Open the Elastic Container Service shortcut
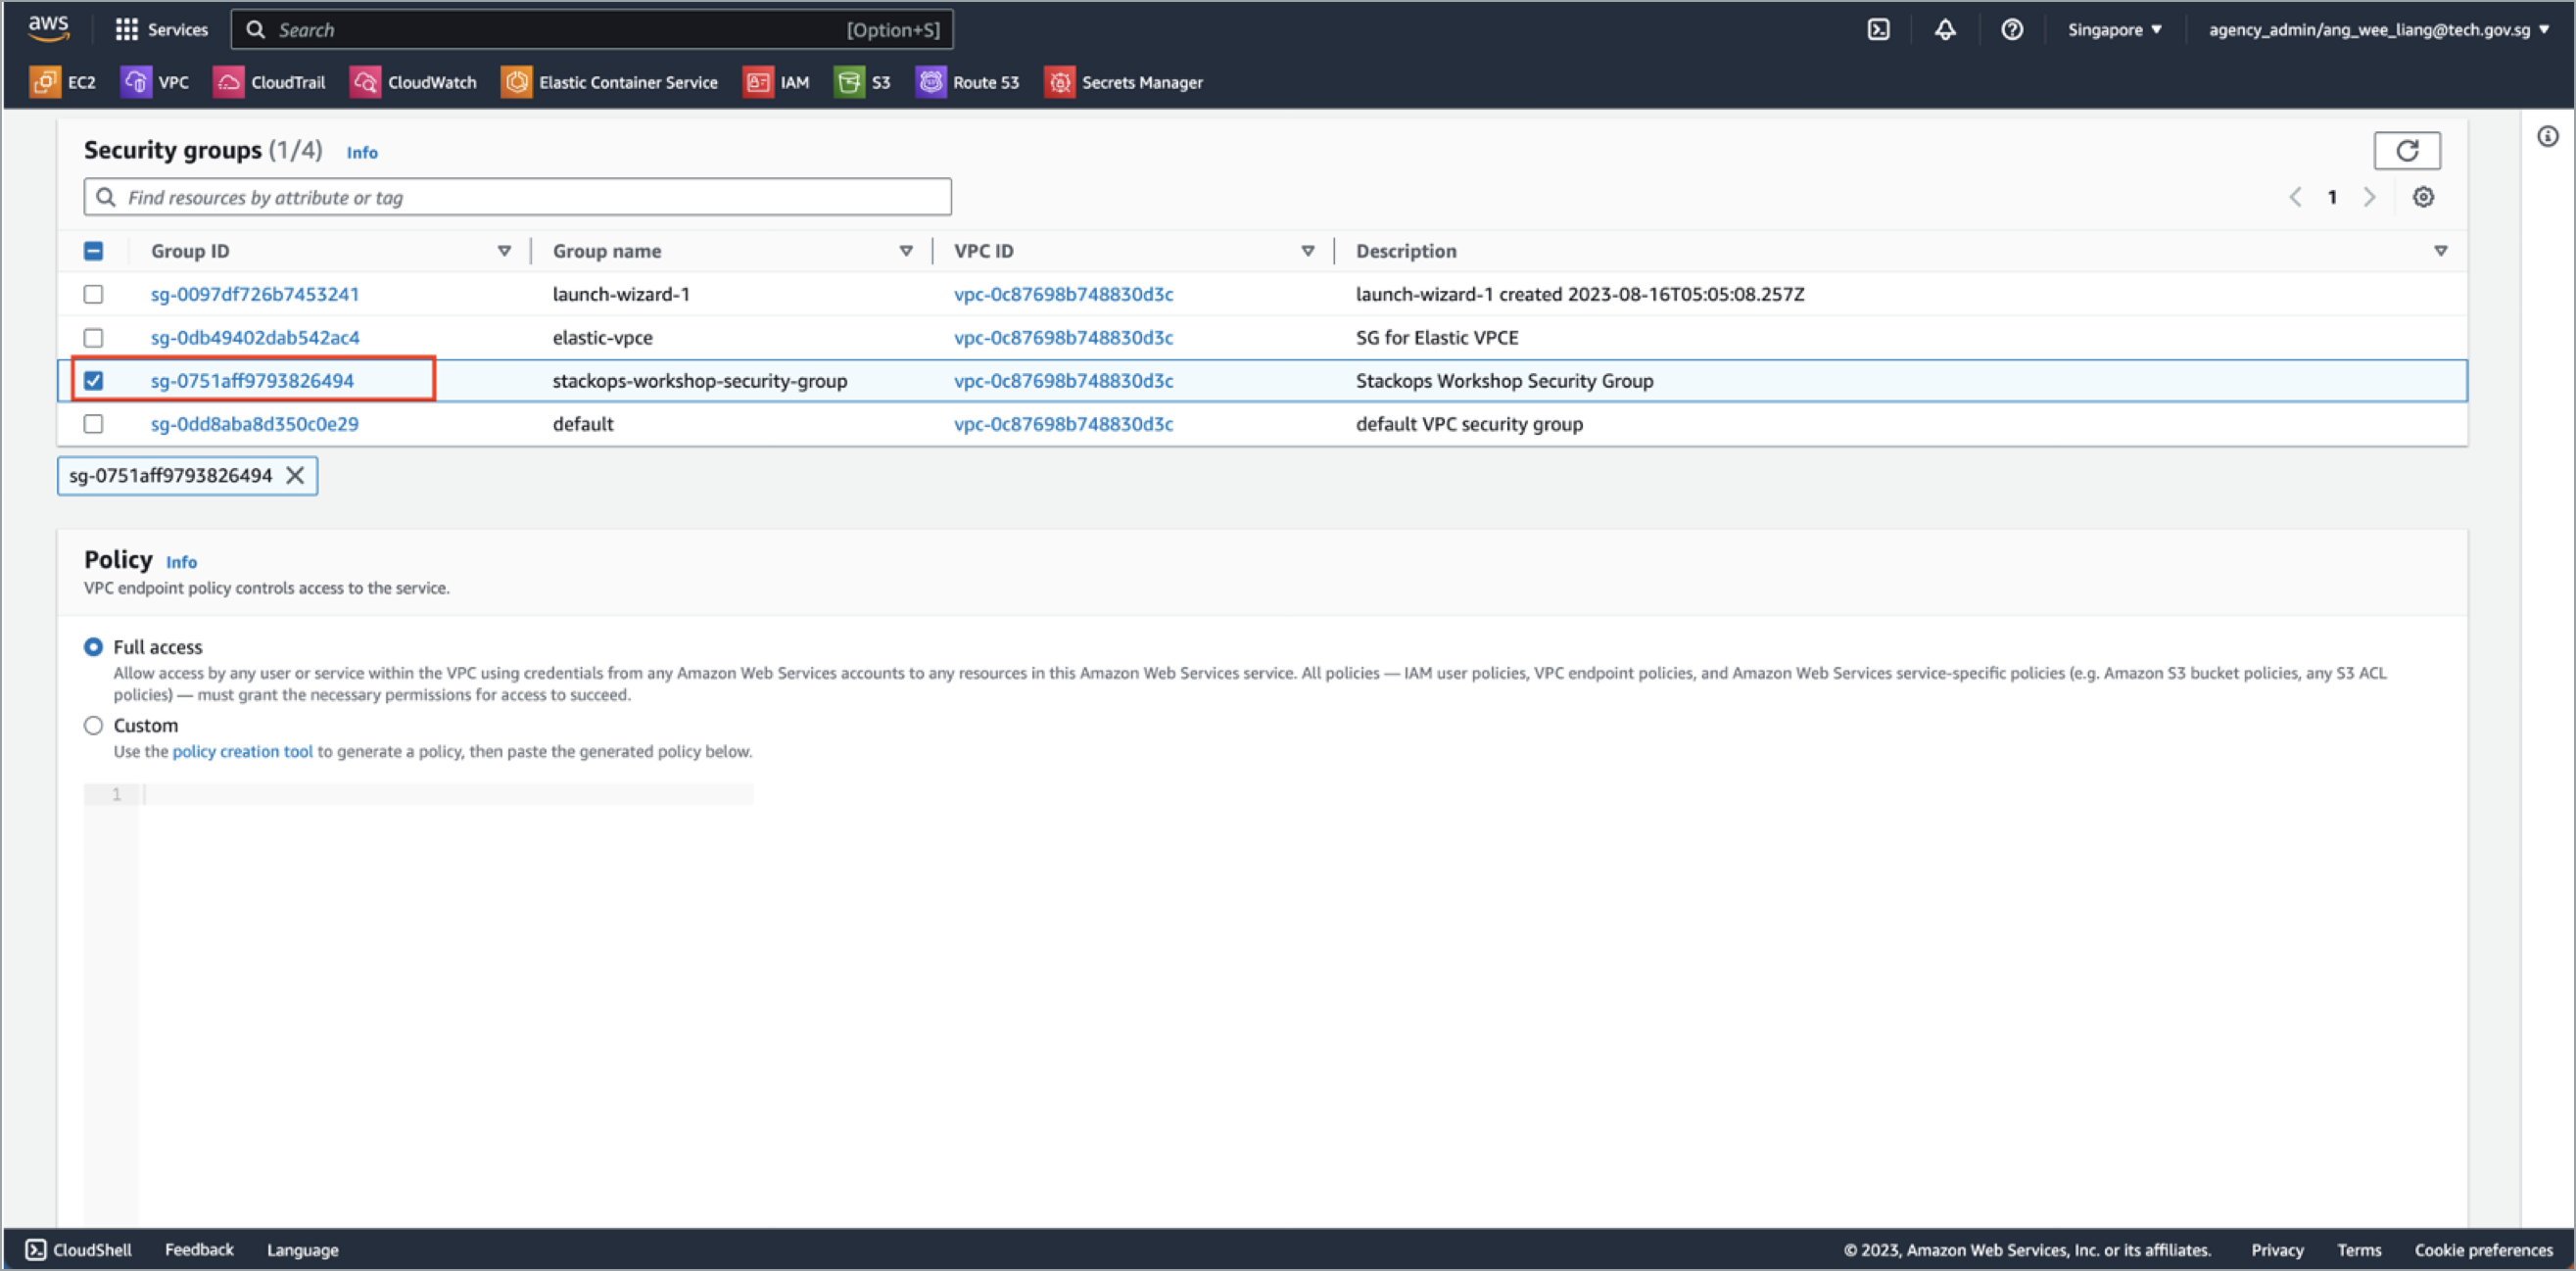The image size is (2576, 1271). click(x=609, y=82)
